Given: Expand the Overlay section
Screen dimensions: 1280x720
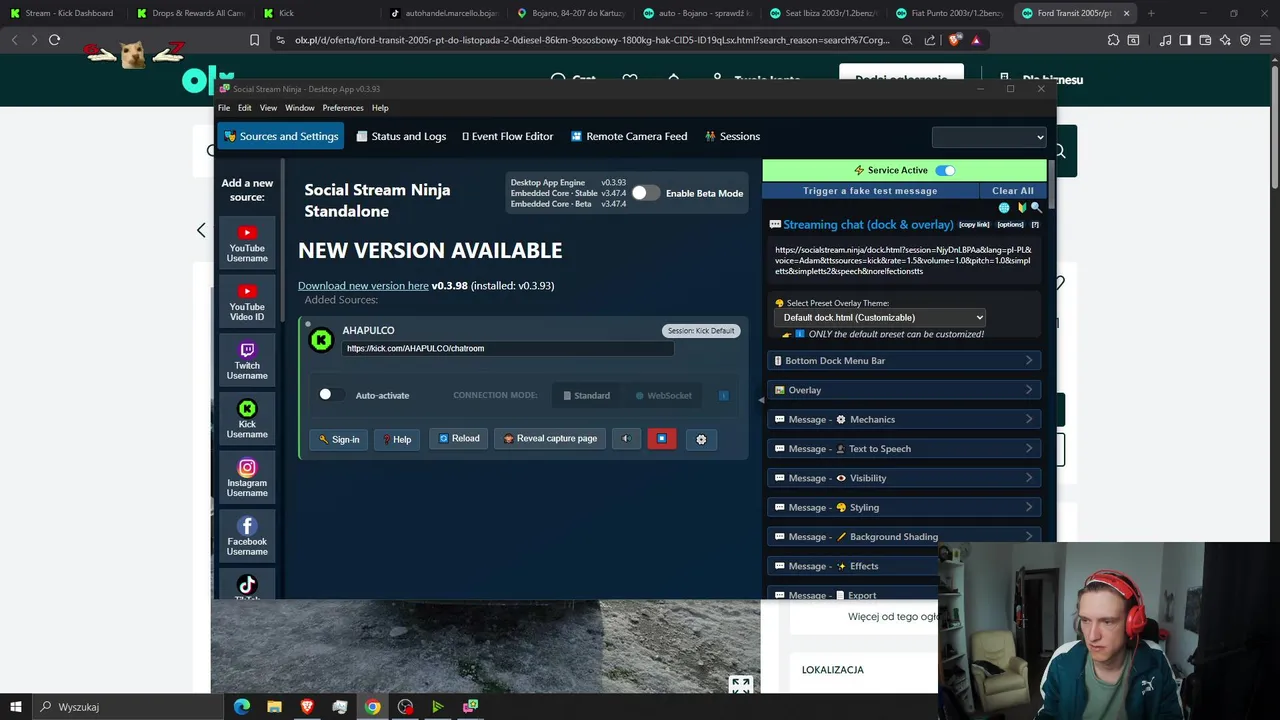Looking at the screenshot, I should coord(904,390).
